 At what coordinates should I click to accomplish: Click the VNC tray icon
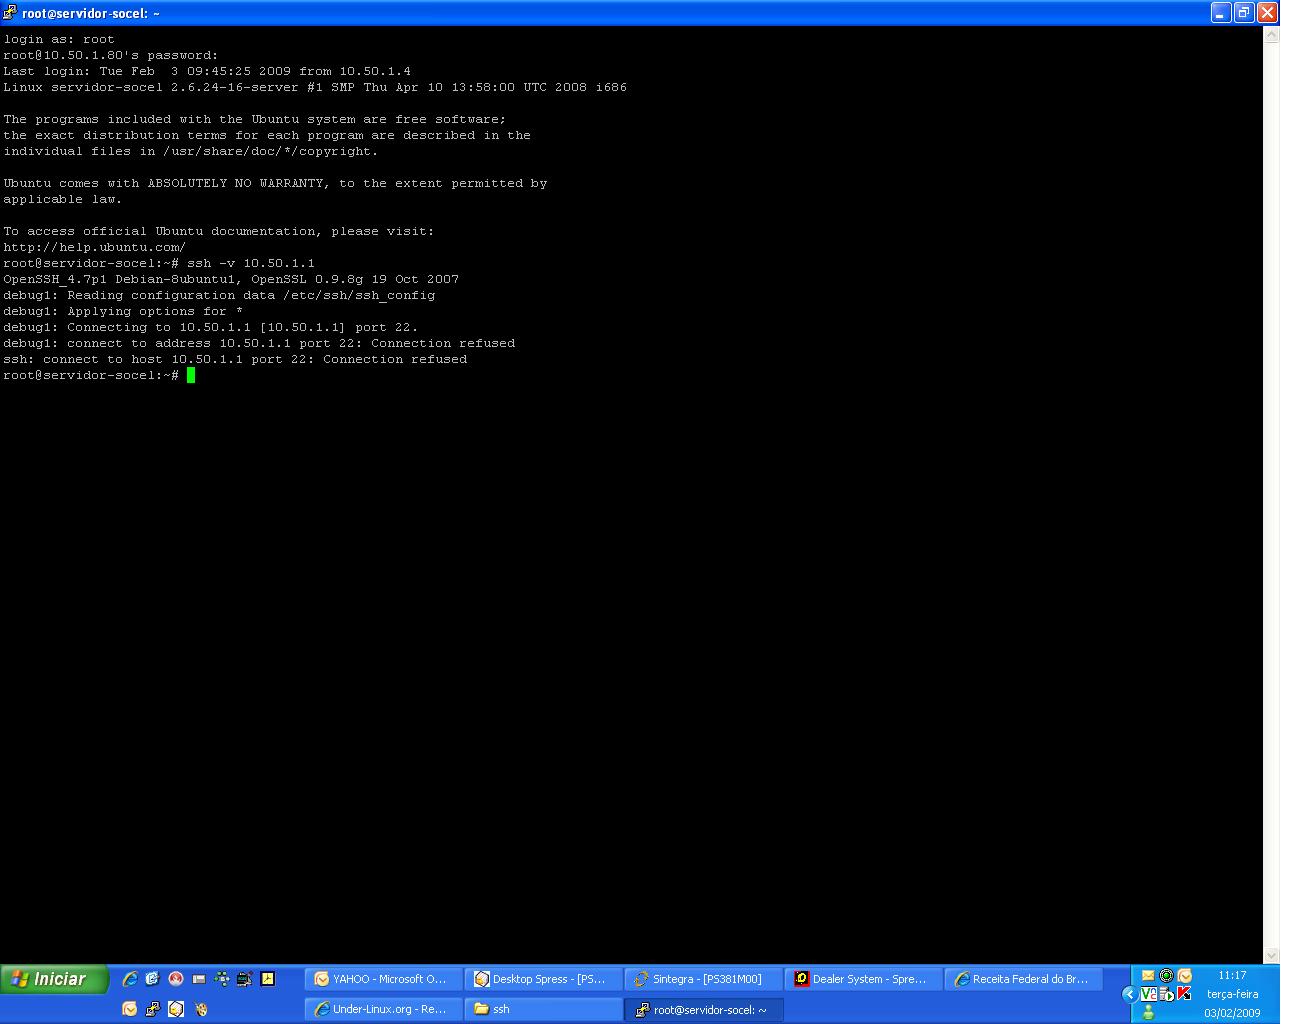[x=1148, y=994]
